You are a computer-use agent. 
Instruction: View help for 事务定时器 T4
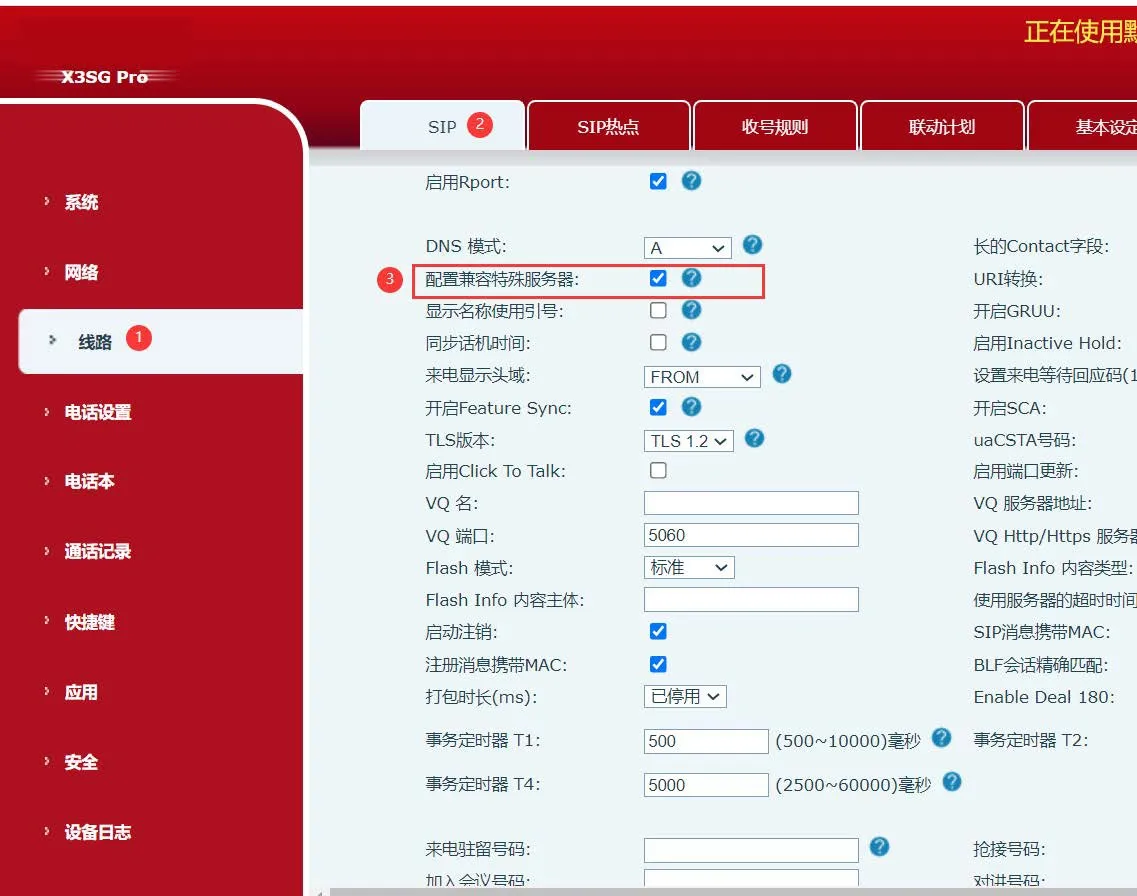point(951,783)
